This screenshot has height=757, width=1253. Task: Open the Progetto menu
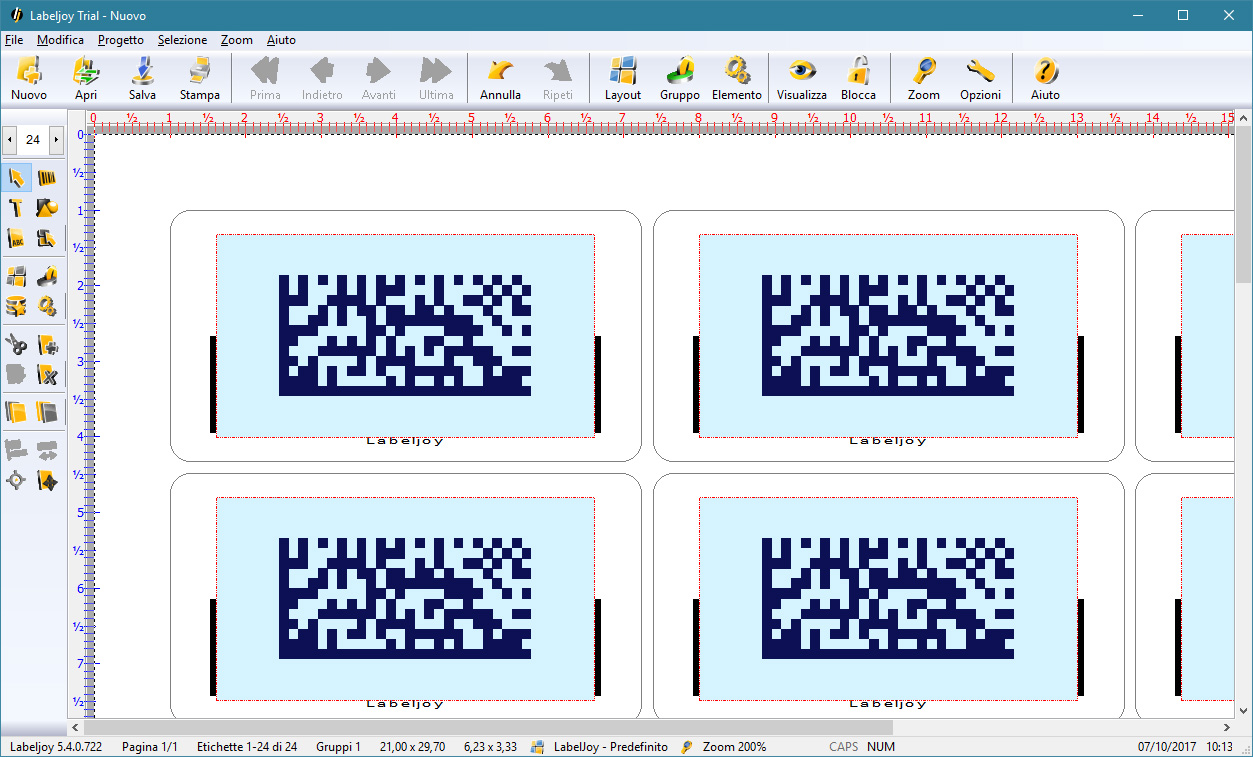121,40
